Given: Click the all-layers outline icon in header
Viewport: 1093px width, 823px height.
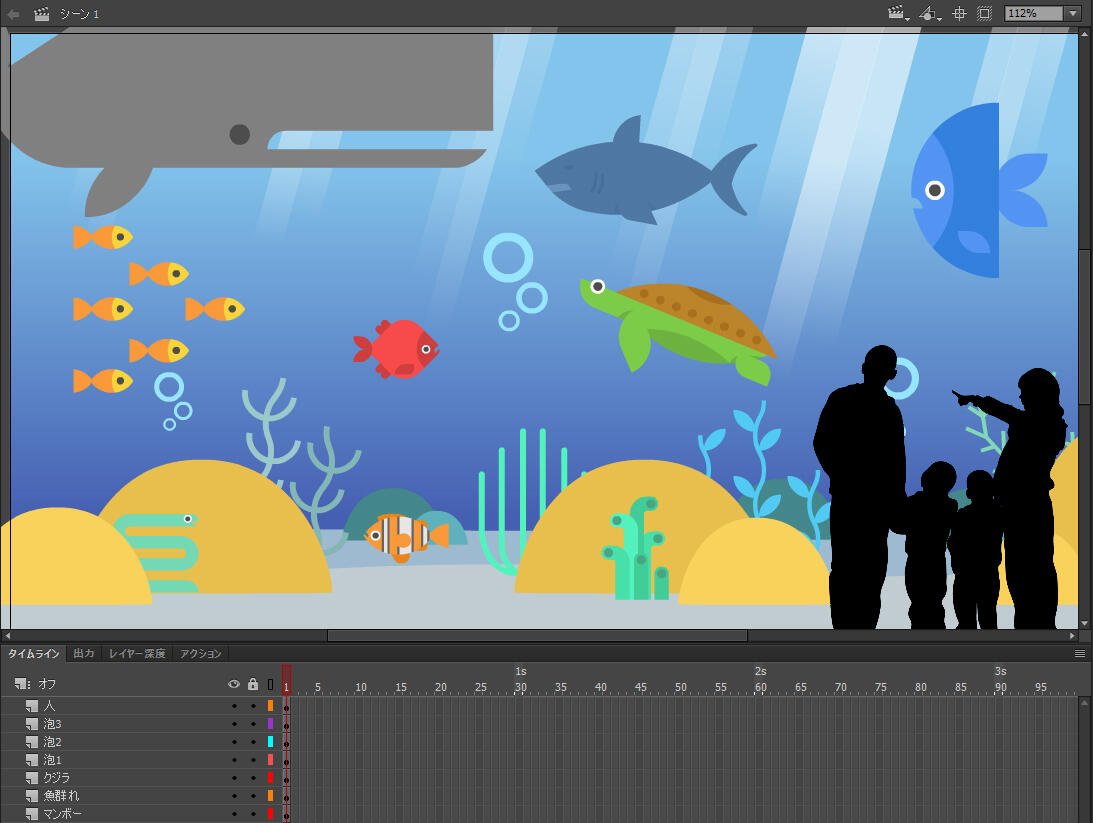Looking at the screenshot, I should (x=270, y=684).
